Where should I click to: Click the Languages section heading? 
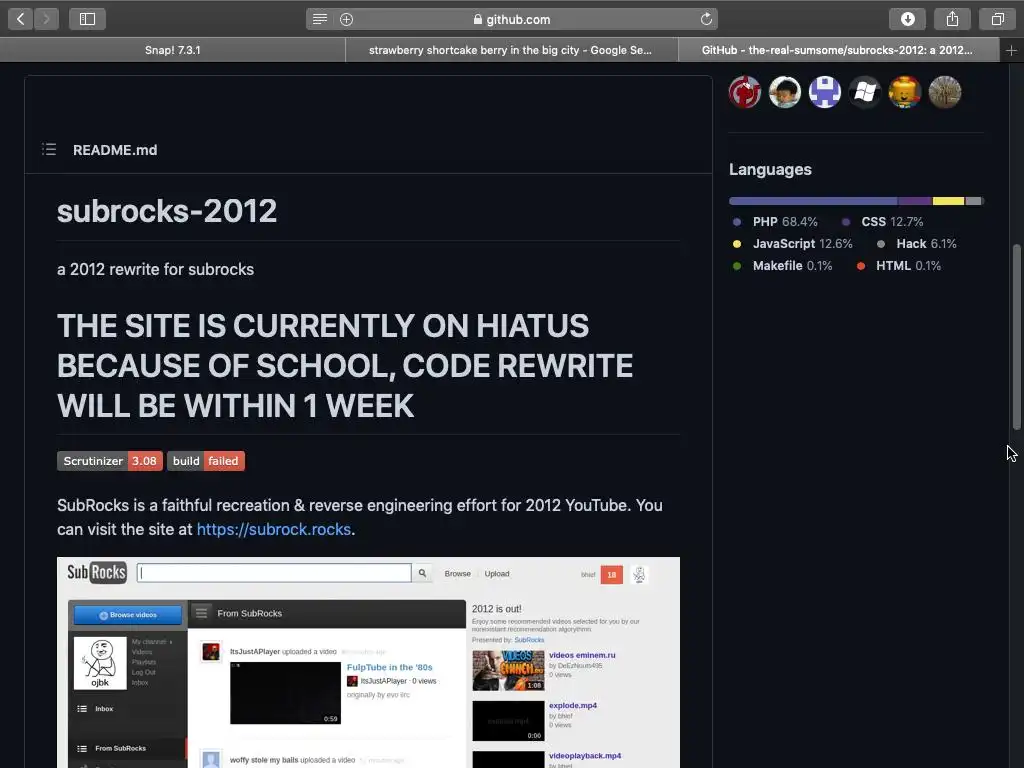click(771, 170)
